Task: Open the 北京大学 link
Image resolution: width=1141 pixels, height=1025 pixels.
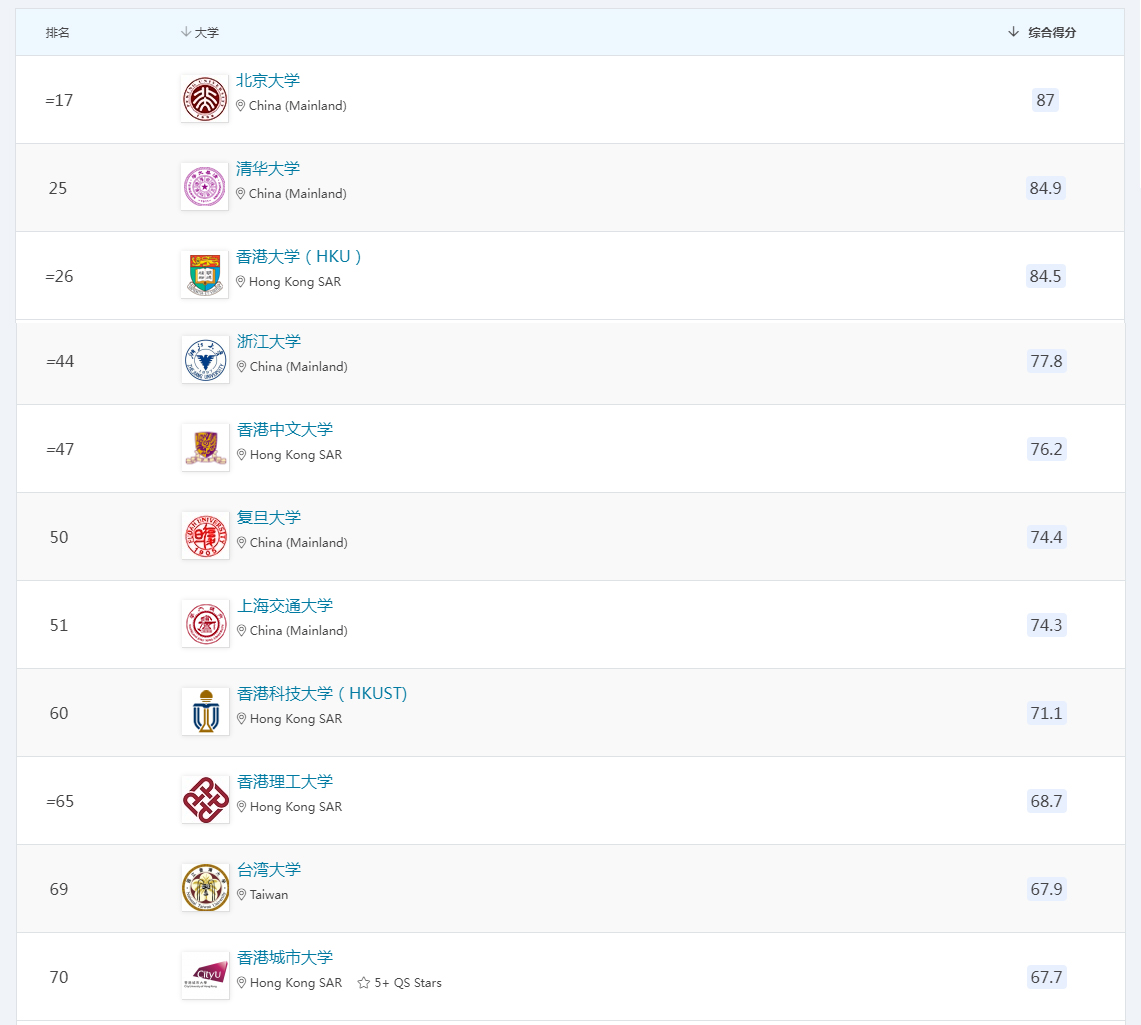Action: [268, 81]
